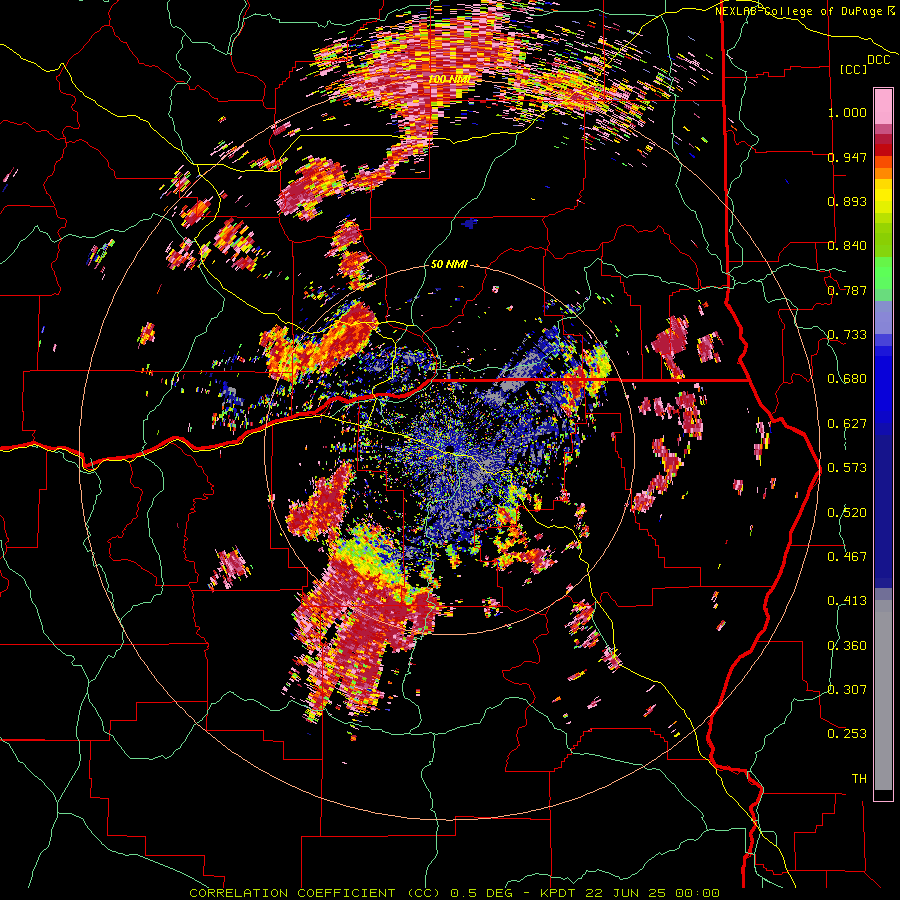Viewport: 900px width, 900px height.
Task: Select the 0.680 scale value
Action: tap(847, 379)
